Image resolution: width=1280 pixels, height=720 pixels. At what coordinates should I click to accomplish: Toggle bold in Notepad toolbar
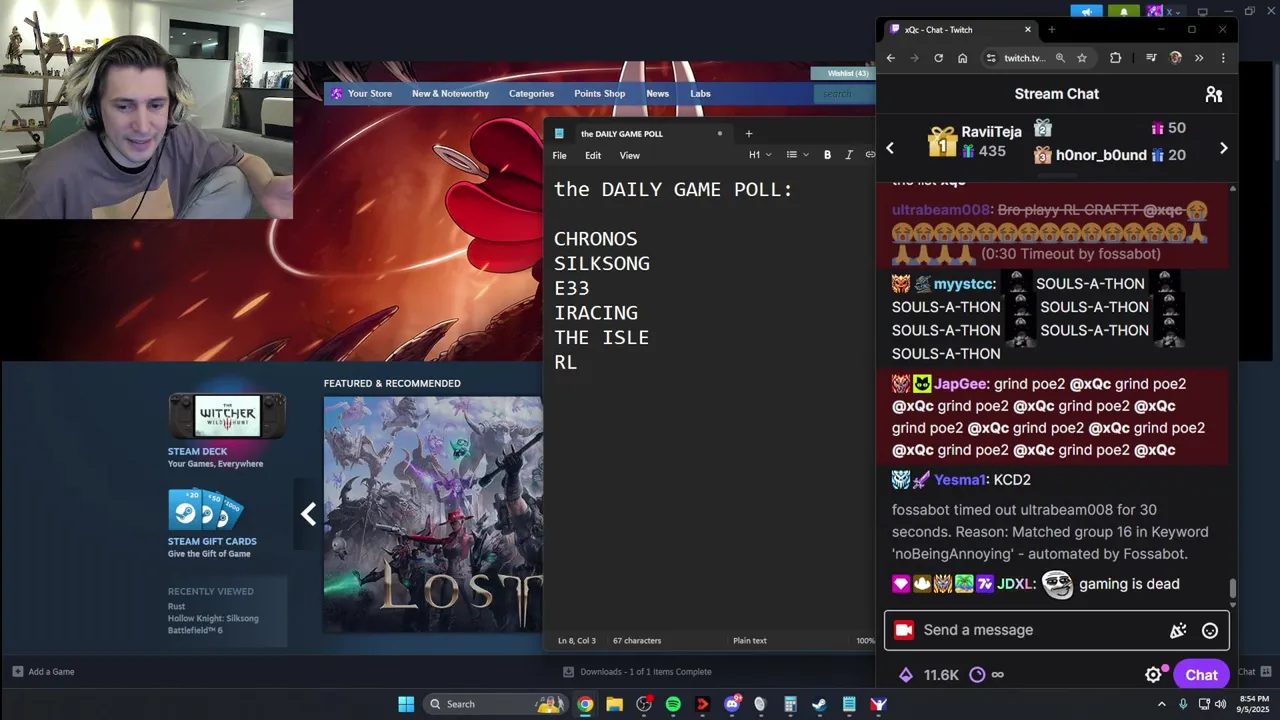(x=827, y=155)
